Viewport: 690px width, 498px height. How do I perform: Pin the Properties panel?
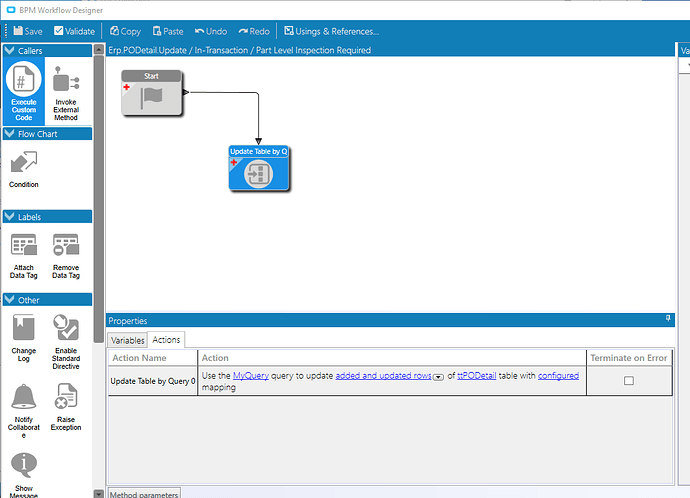point(668,318)
